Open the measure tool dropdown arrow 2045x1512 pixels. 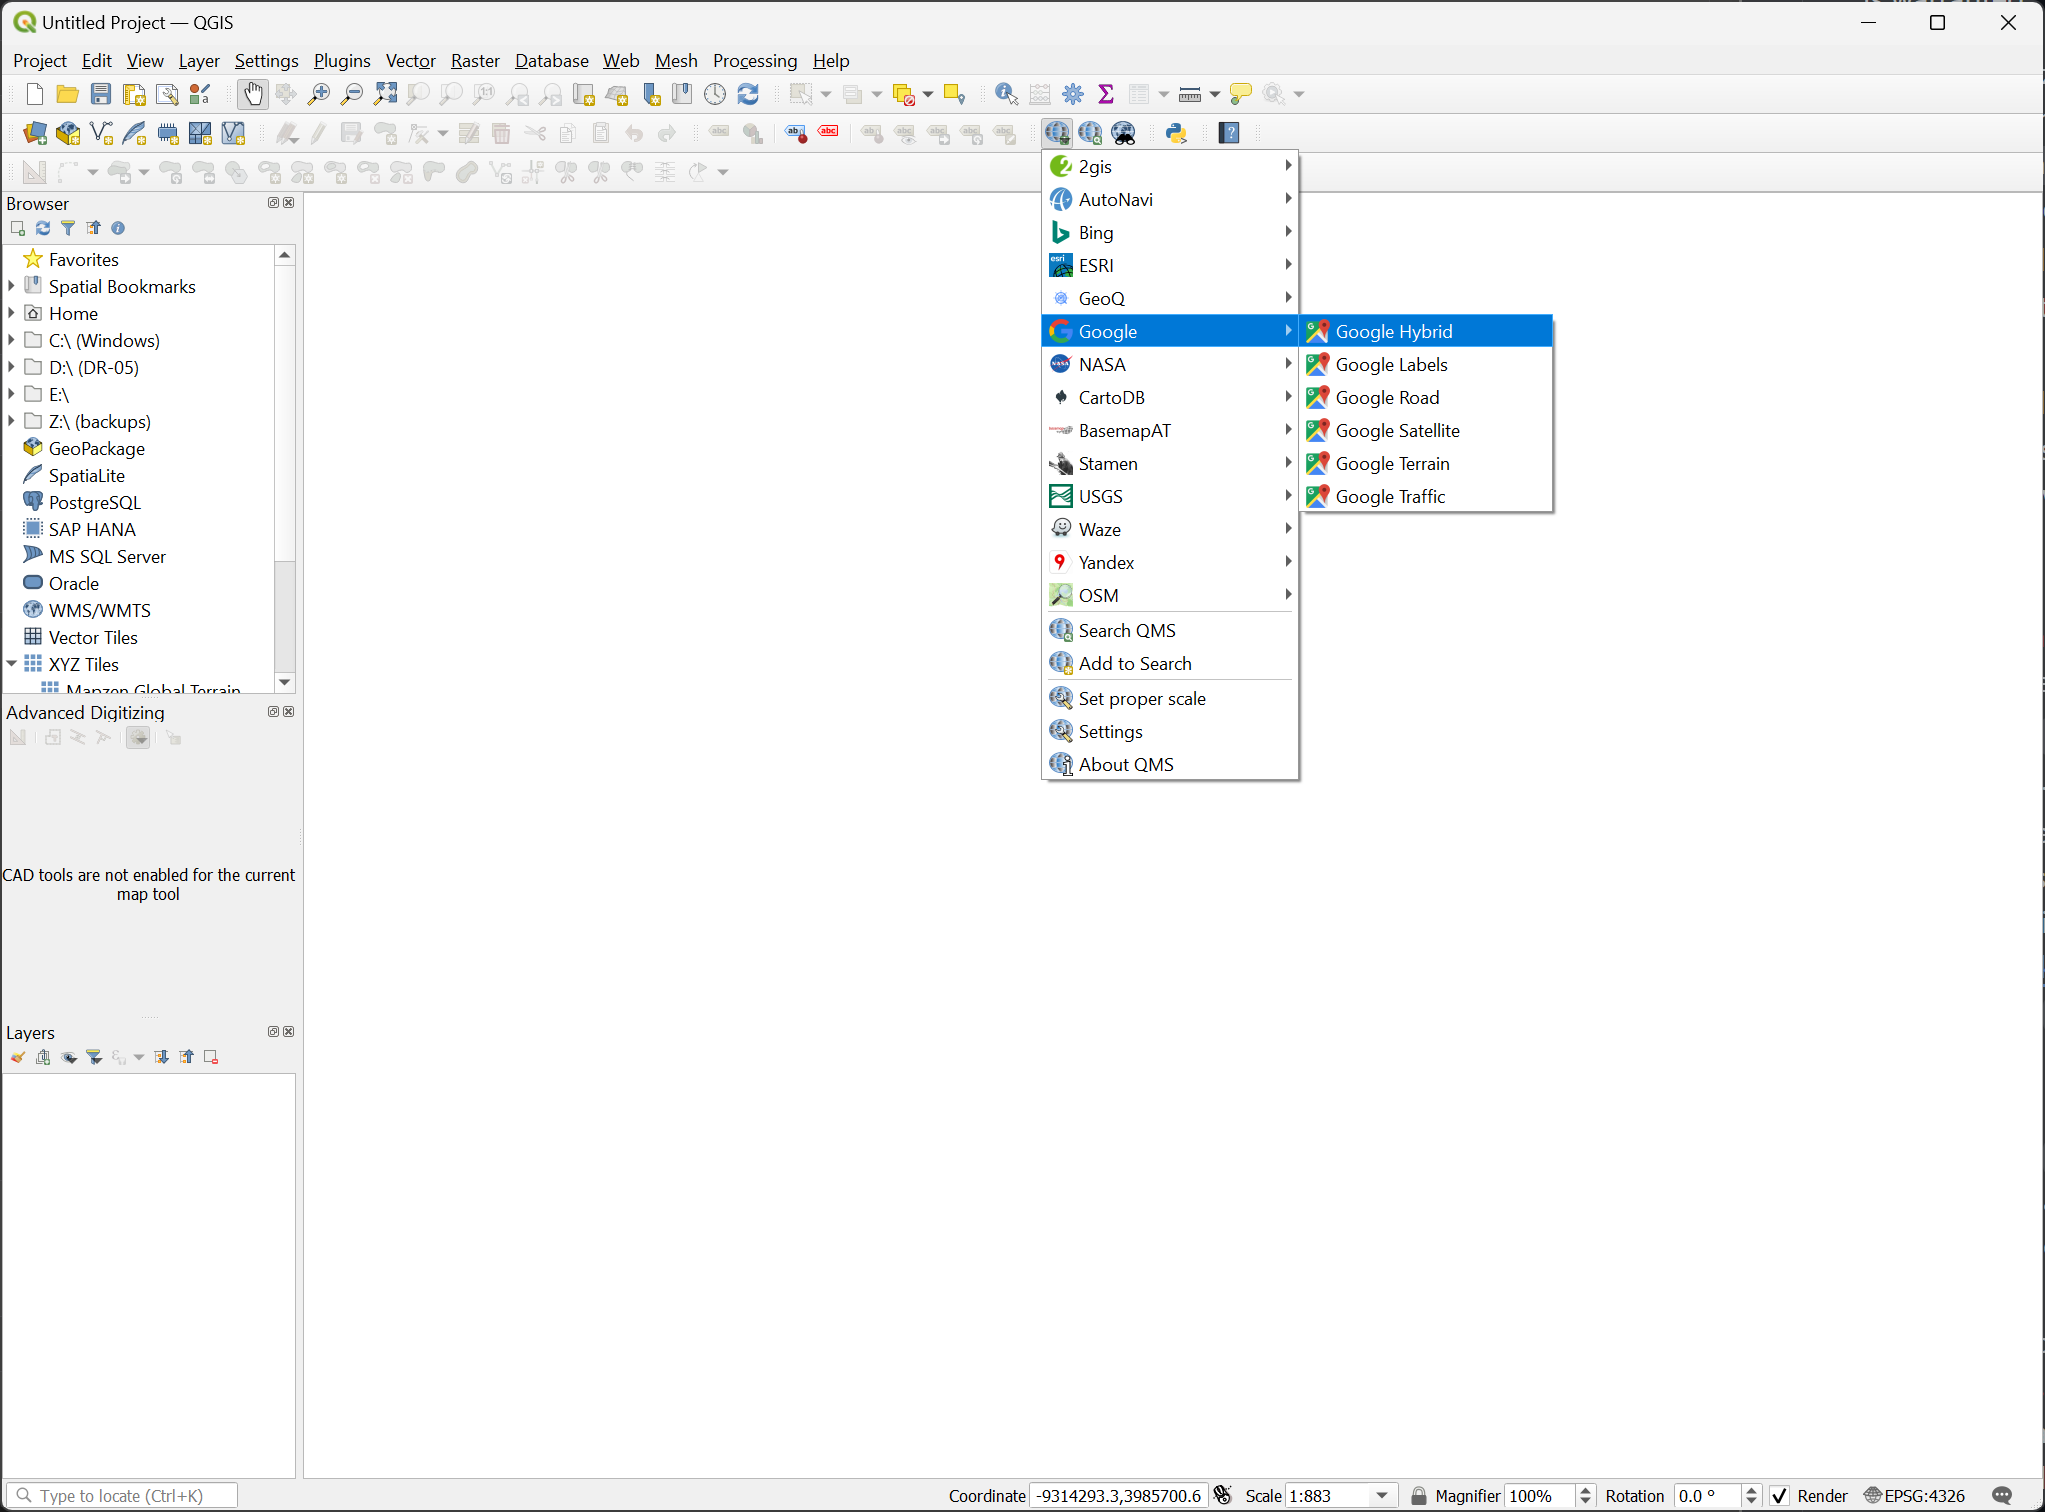coord(1215,94)
